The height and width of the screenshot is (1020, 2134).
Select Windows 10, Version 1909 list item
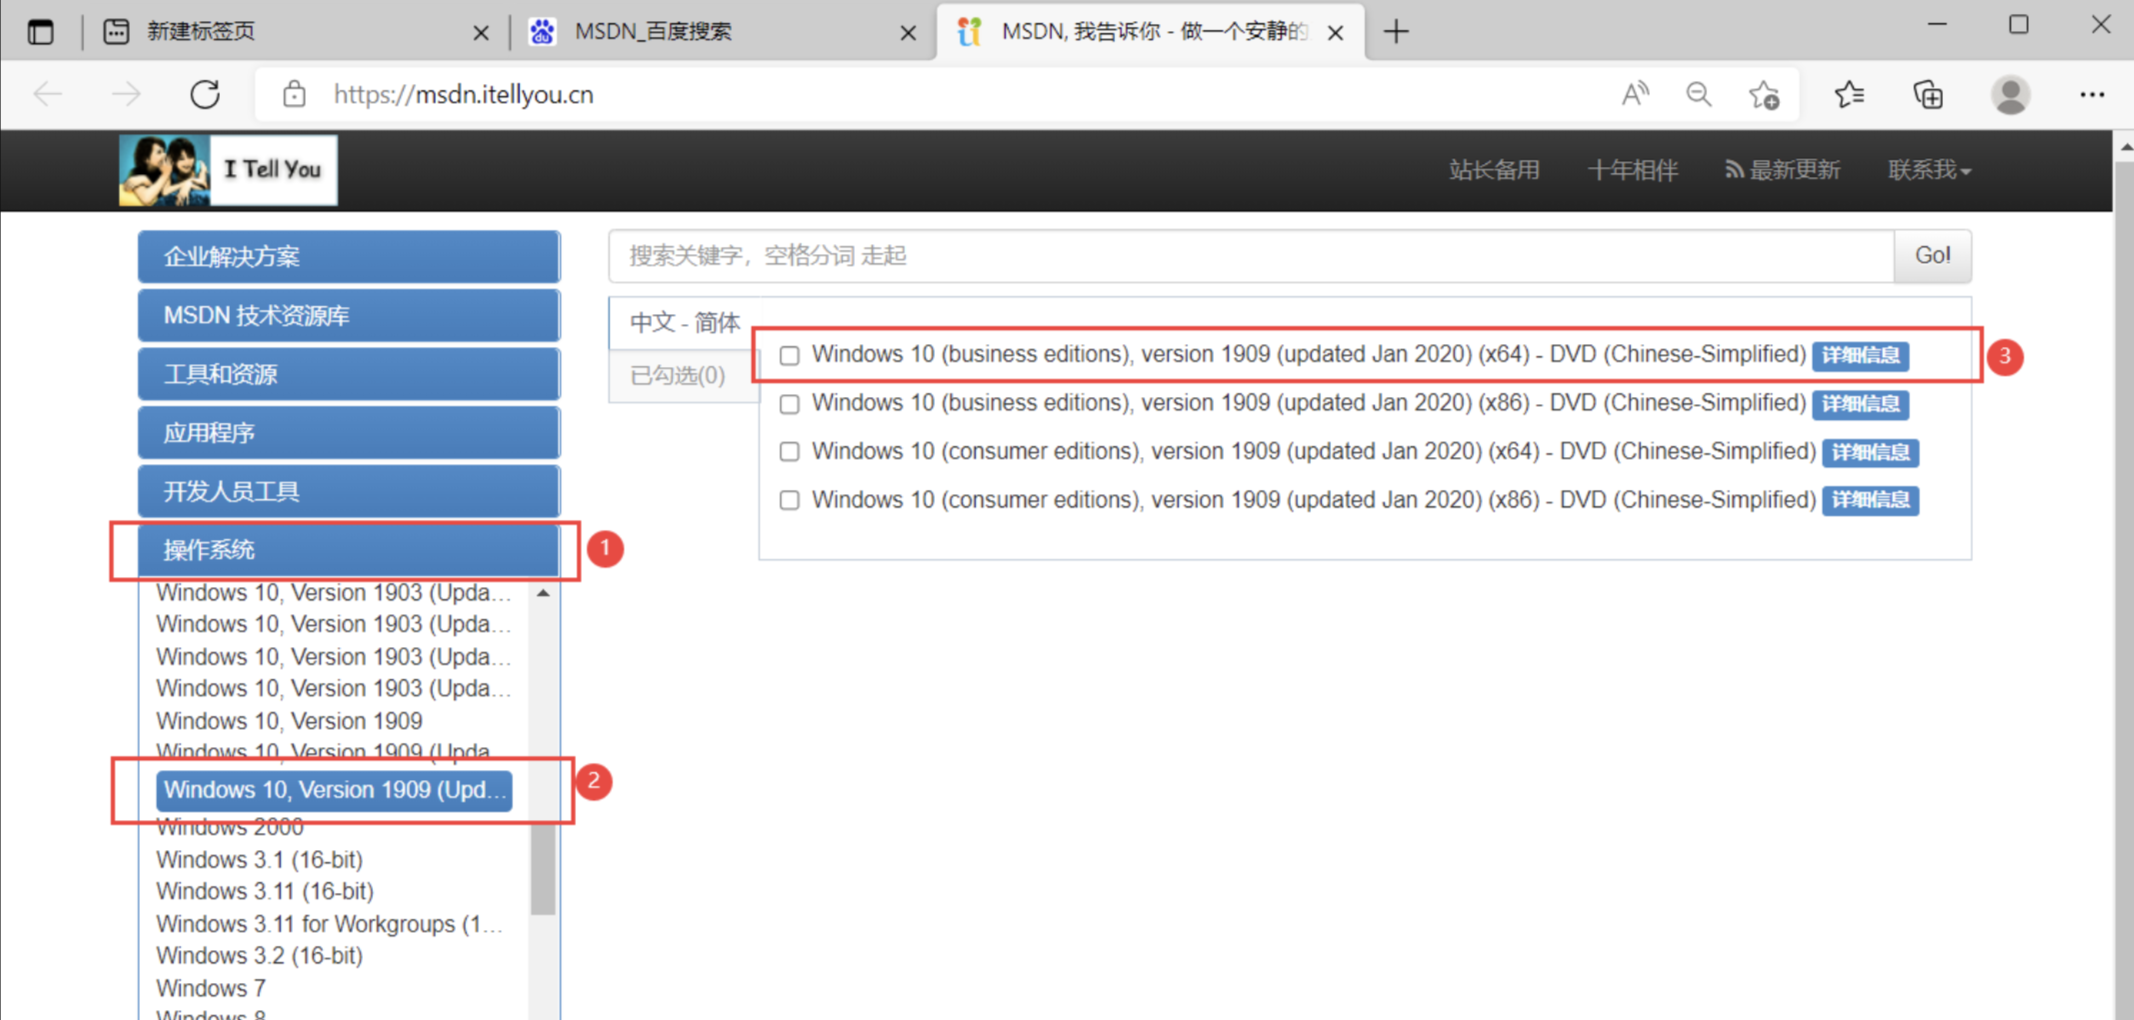290,721
